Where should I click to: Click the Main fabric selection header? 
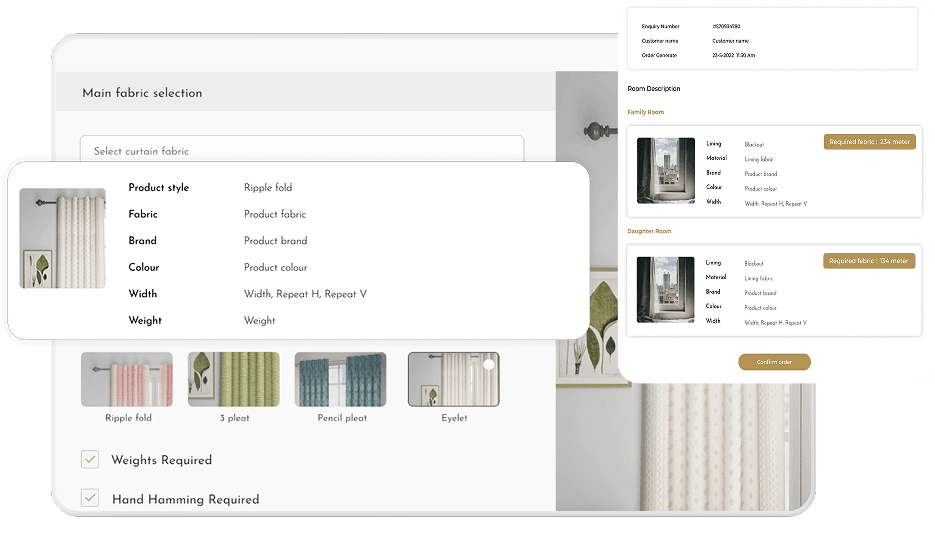click(142, 93)
